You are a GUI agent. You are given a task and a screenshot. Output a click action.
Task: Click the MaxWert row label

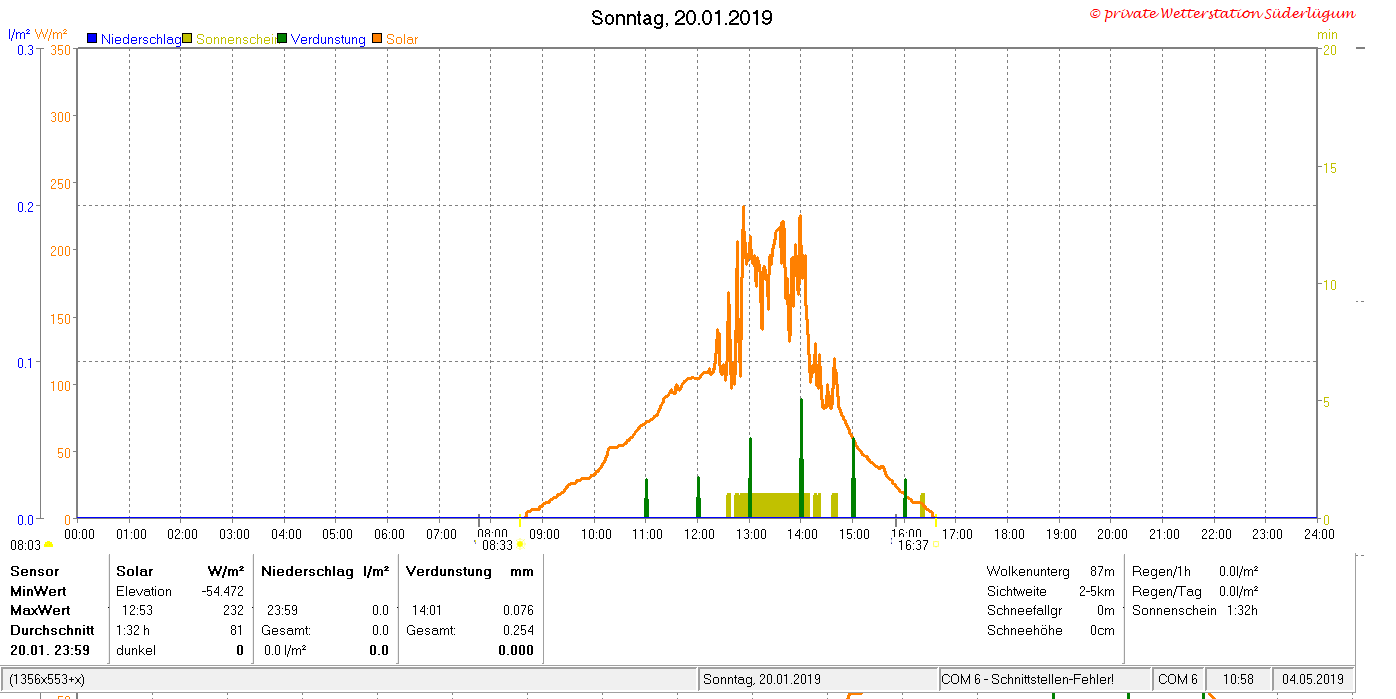point(40,610)
